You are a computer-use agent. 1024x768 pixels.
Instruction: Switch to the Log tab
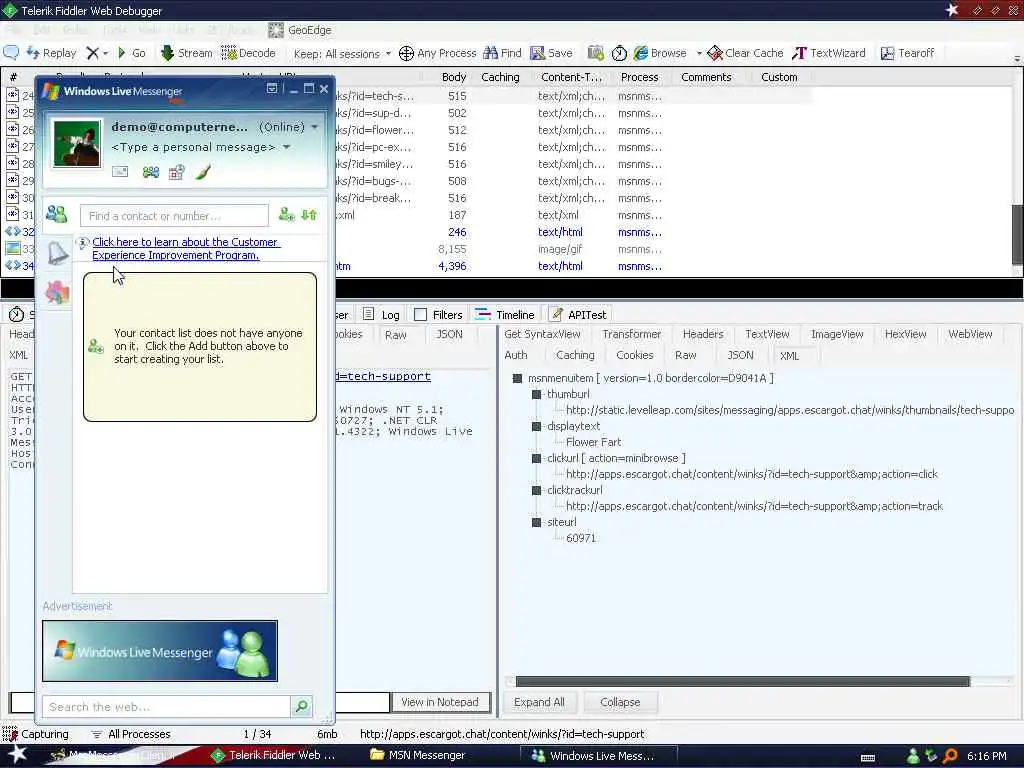(x=381, y=315)
